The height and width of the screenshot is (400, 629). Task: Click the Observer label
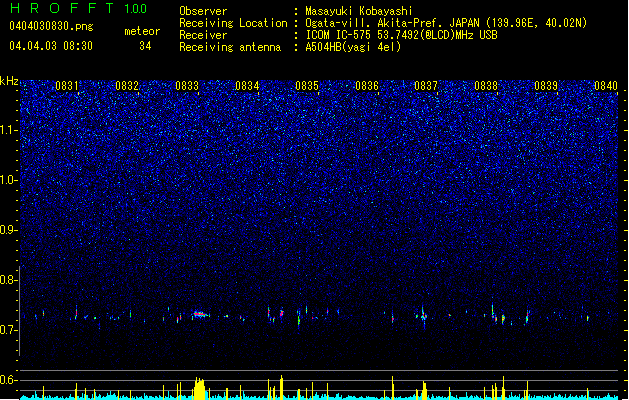pos(203,11)
